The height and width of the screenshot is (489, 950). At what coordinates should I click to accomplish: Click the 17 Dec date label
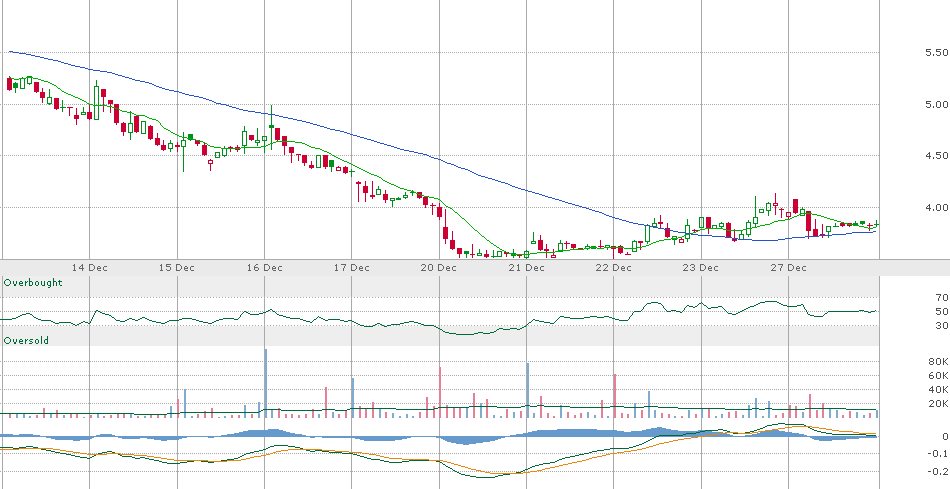pos(353,267)
